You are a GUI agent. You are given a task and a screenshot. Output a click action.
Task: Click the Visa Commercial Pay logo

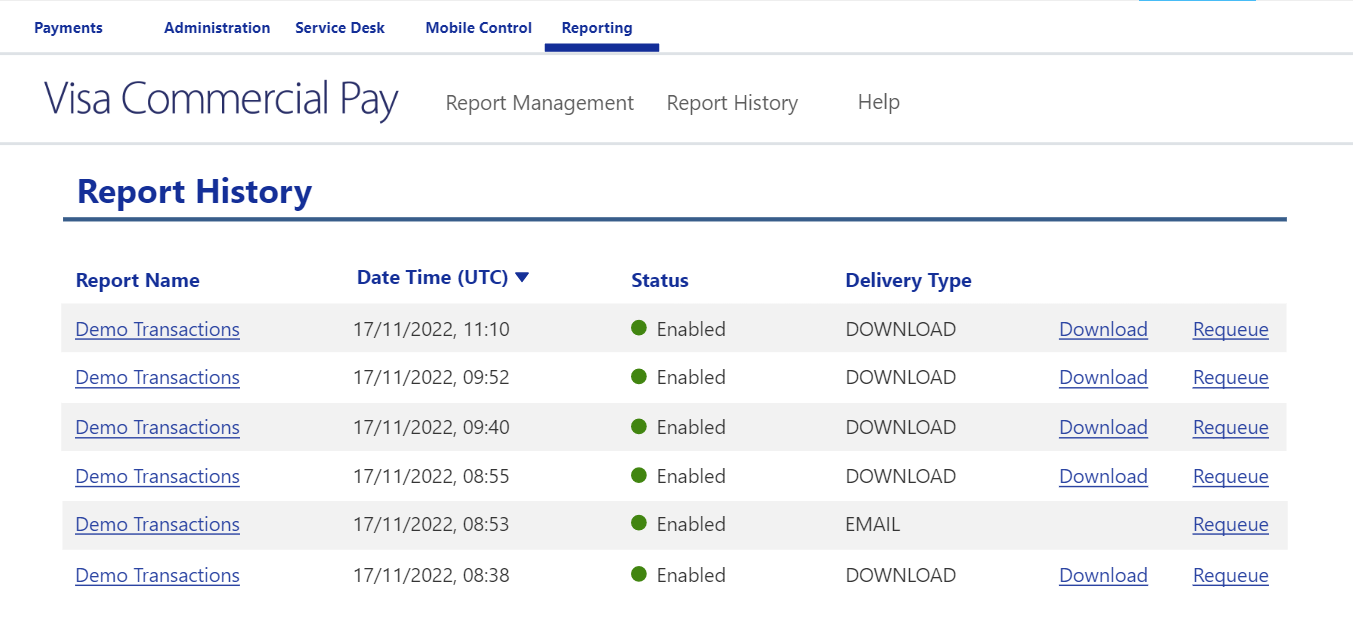click(x=221, y=100)
